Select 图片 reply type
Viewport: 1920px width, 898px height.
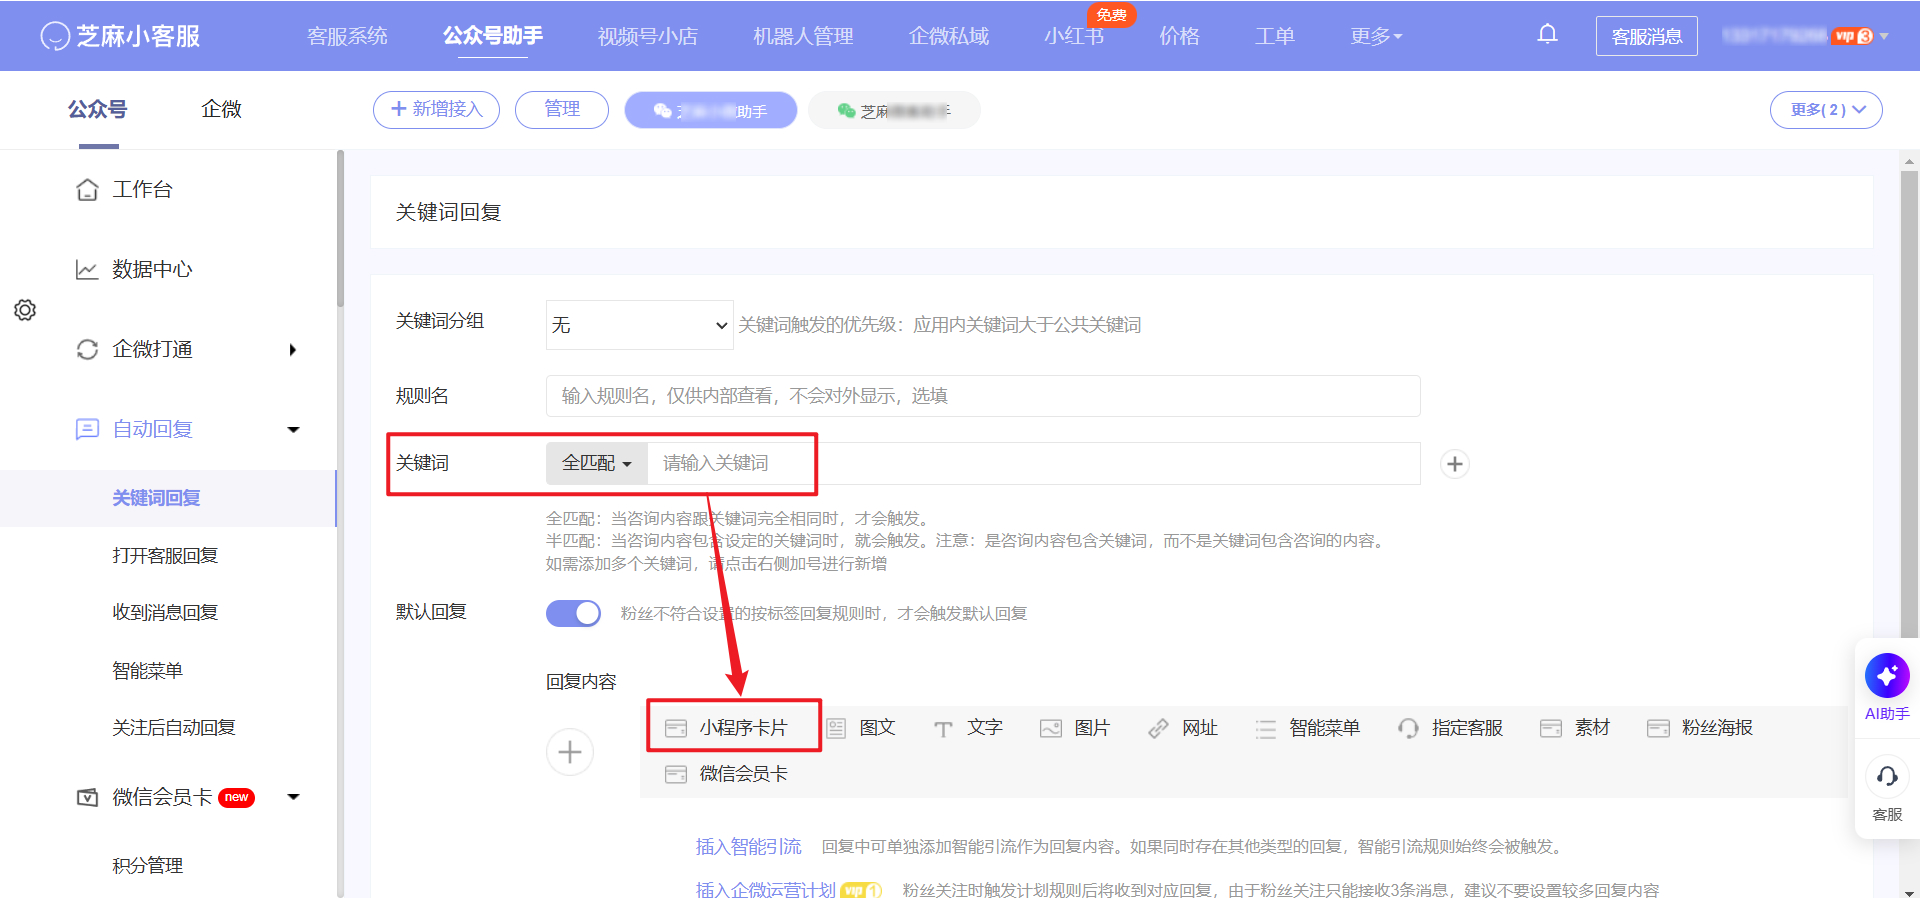click(x=1075, y=728)
